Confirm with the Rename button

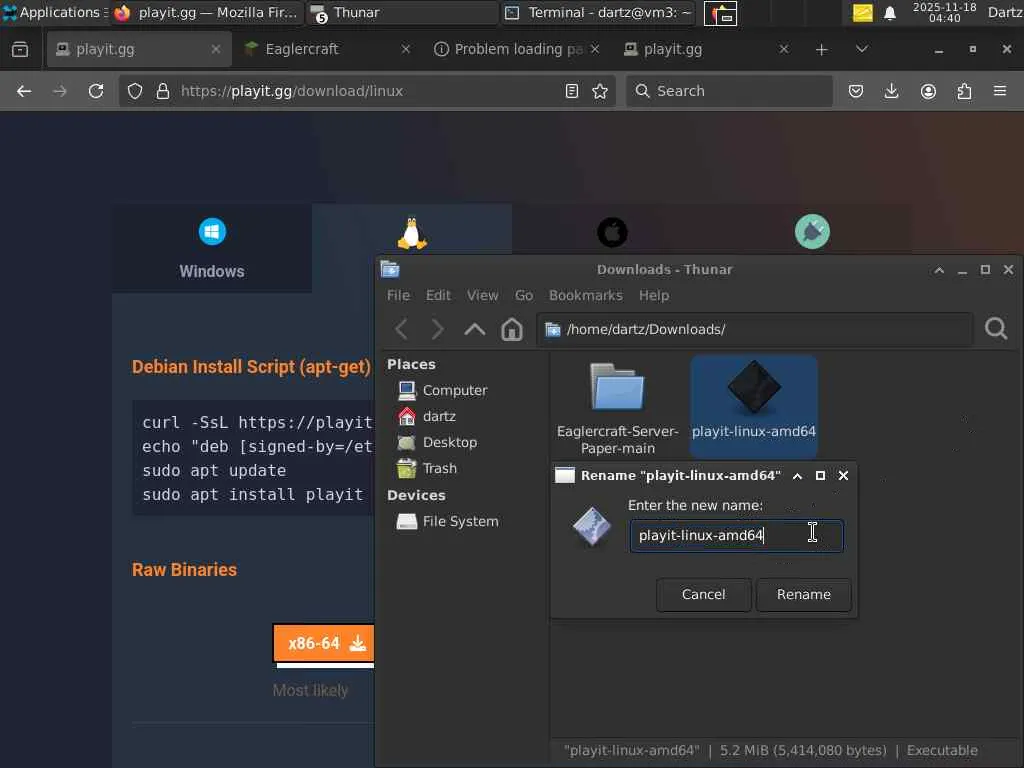803,594
